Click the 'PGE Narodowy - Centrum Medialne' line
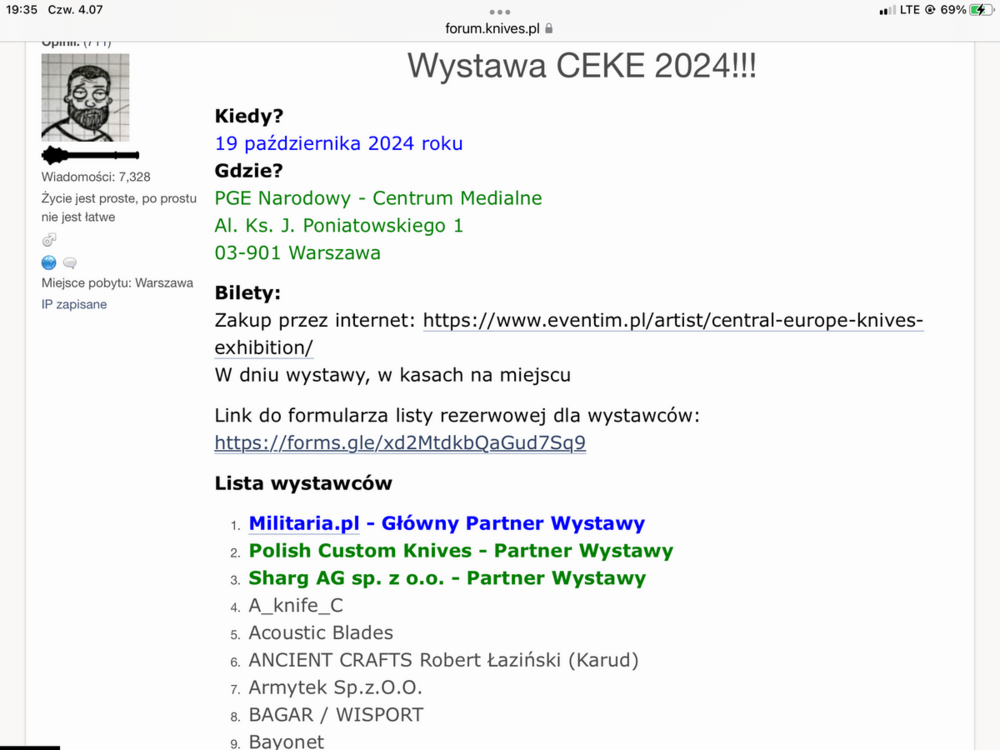Viewport: 1000px width, 750px height. [x=378, y=198]
